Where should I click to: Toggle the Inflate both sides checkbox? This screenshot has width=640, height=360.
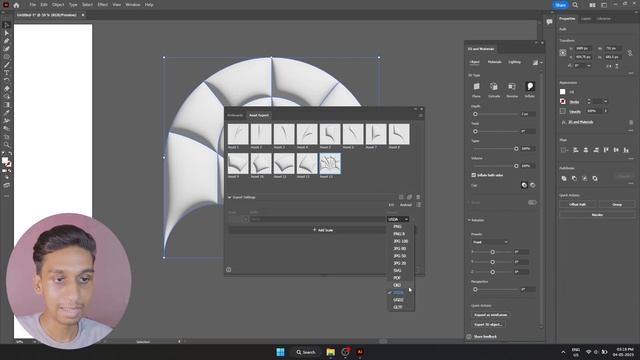coord(474,175)
